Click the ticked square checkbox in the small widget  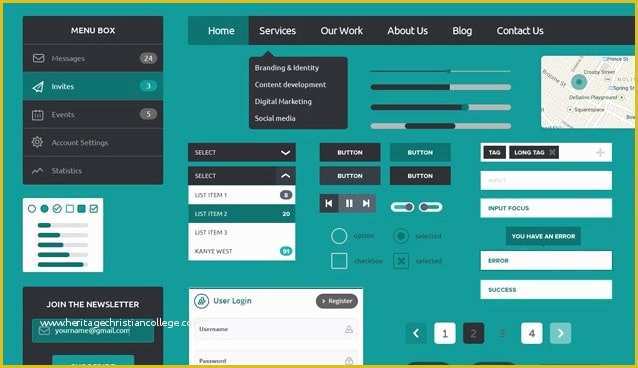pyautogui.click(x=94, y=209)
